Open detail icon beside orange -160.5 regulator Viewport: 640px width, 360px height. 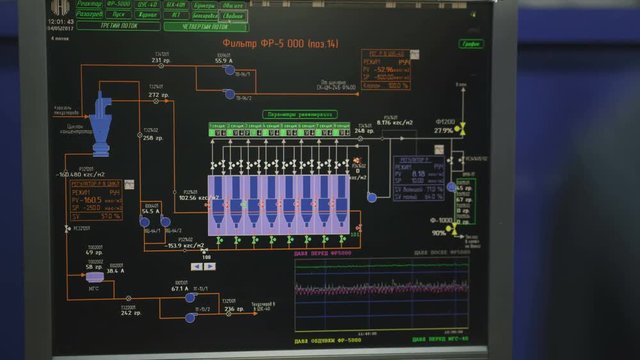(129, 184)
